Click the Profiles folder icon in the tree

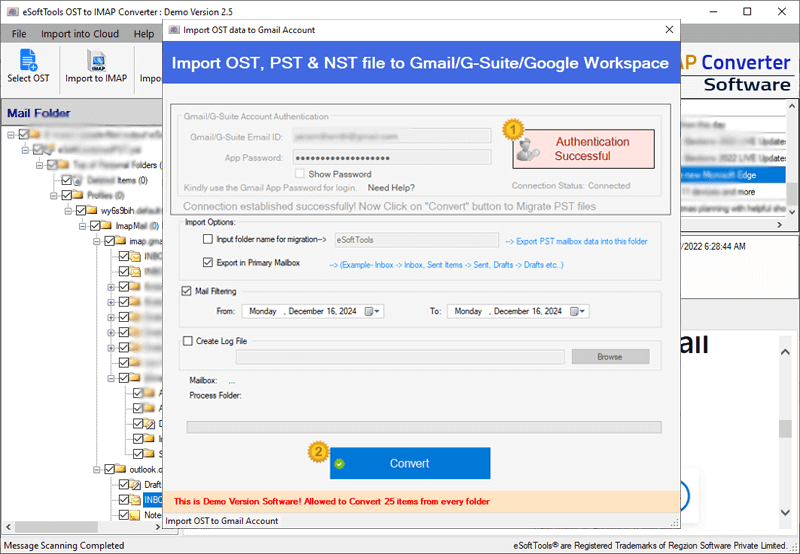[x=78, y=195]
